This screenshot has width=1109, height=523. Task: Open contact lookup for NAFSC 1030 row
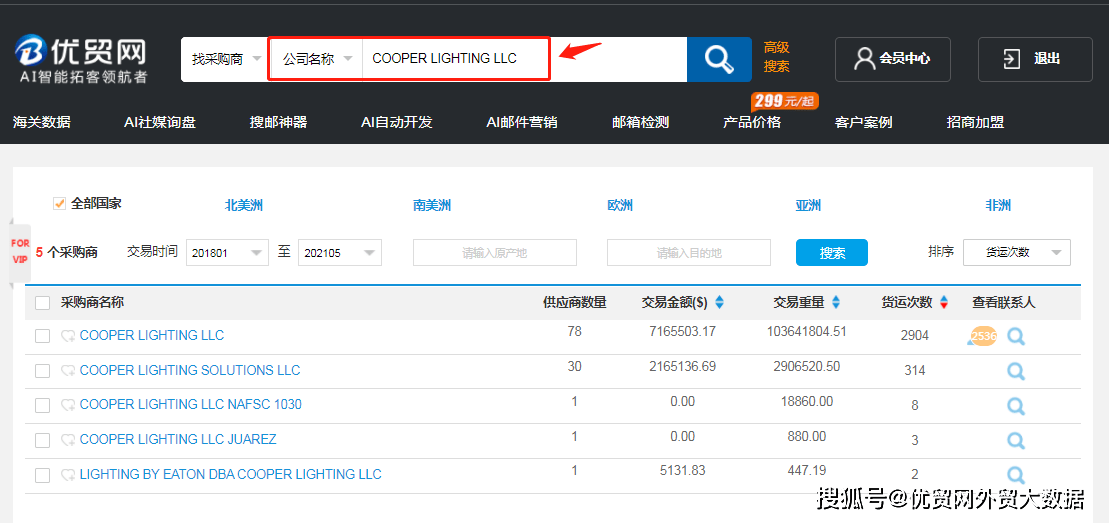(1016, 406)
